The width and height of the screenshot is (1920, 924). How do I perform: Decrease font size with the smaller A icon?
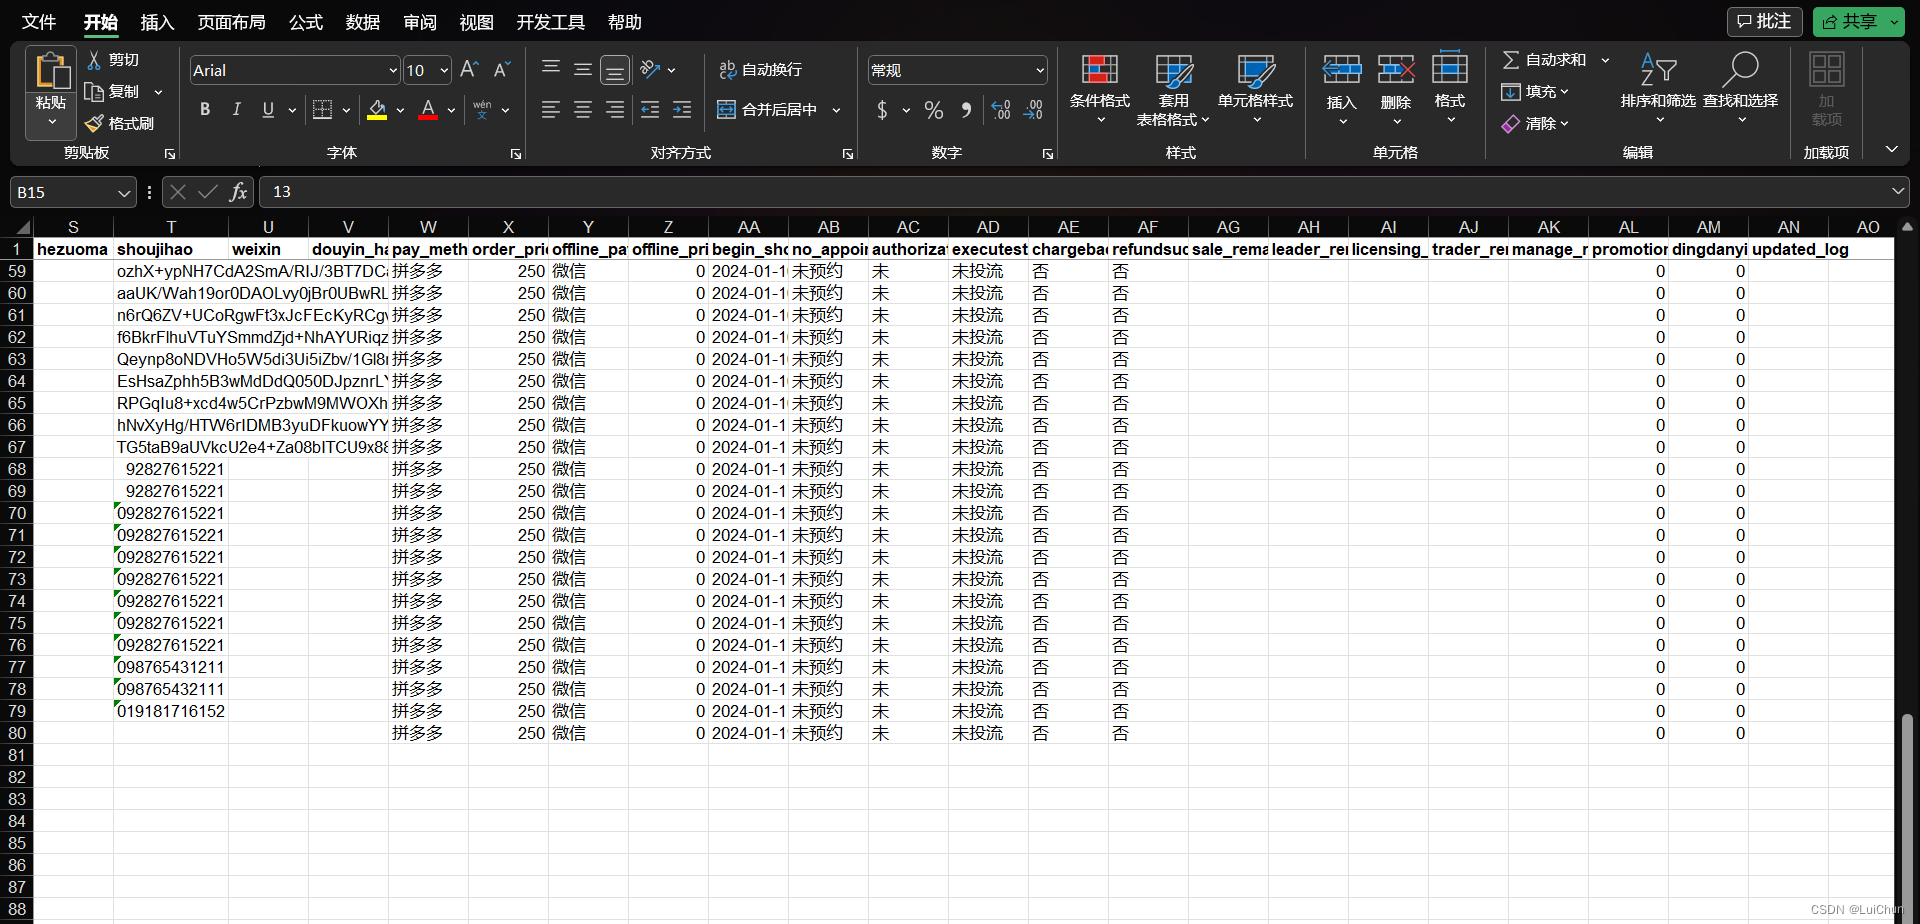(x=502, y=69)
